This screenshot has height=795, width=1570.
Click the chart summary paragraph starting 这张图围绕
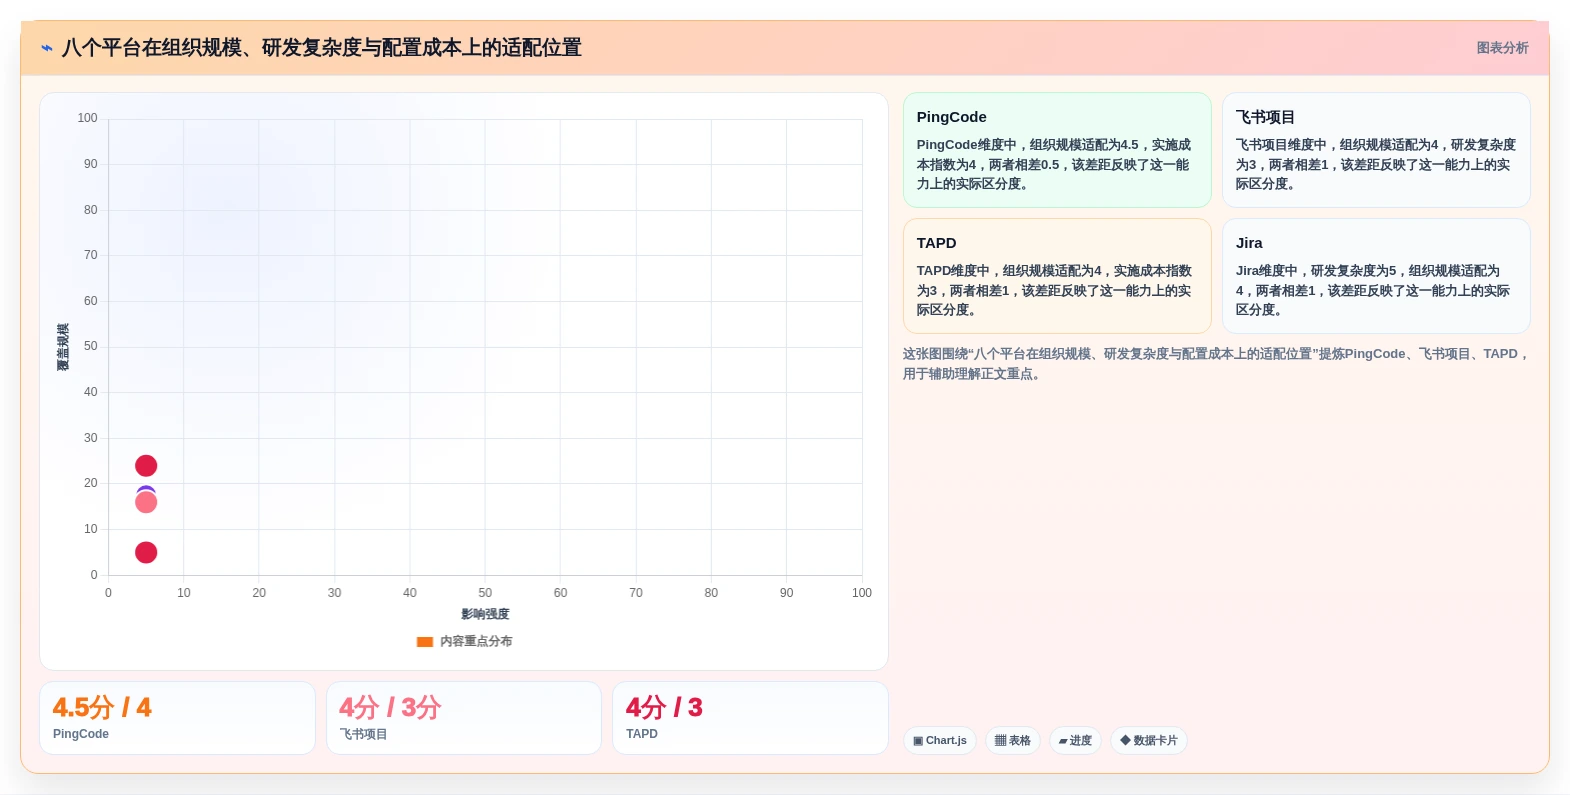click(1216, 364)
